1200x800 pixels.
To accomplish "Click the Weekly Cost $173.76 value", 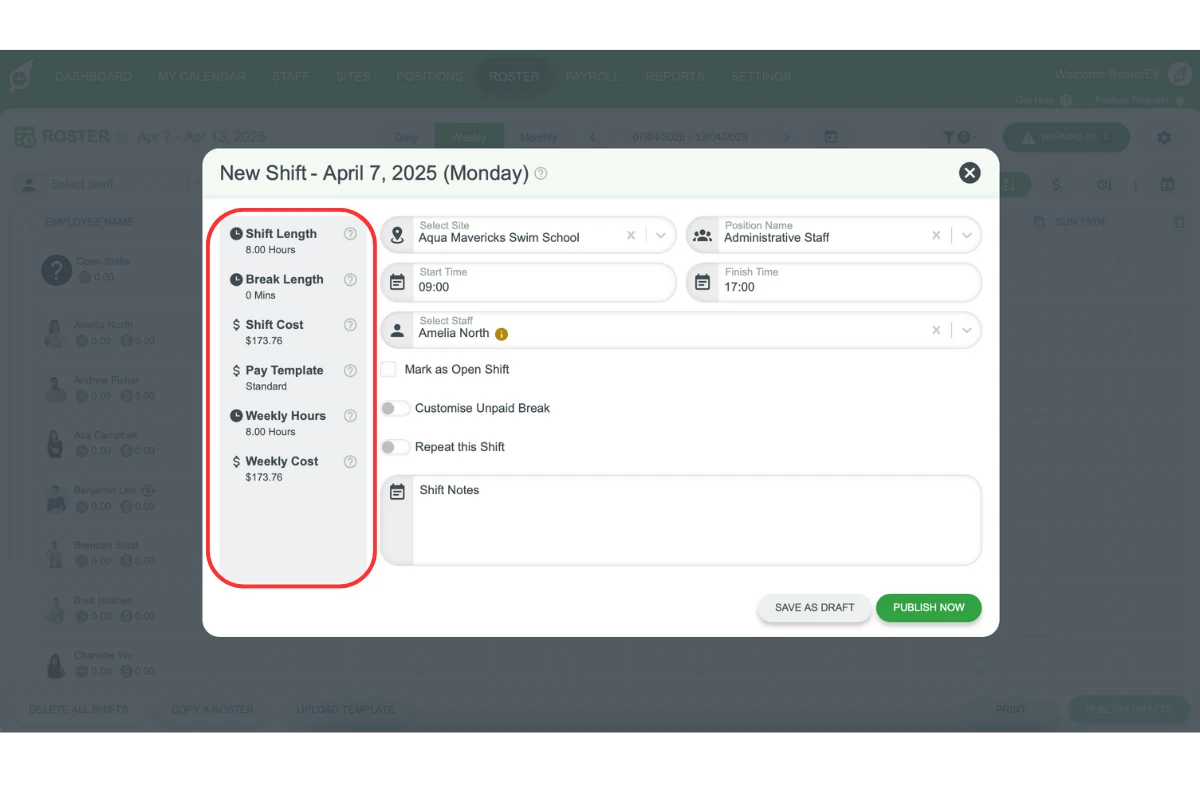I will 264,478.
